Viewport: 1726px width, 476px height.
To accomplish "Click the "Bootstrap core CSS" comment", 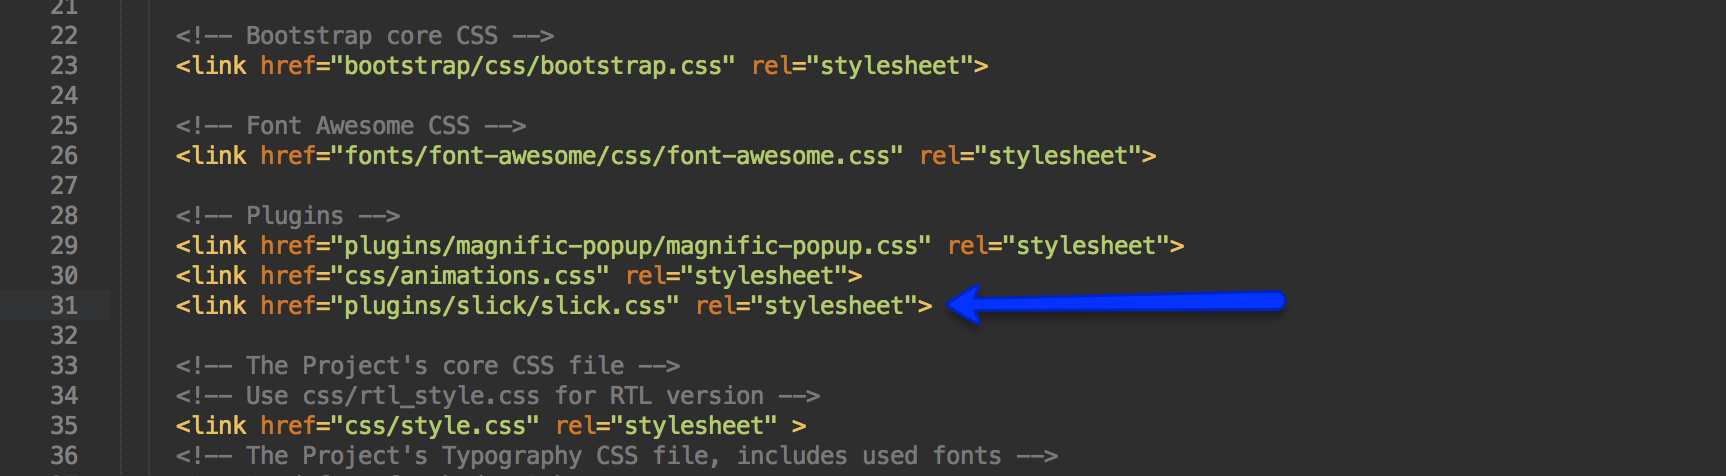I will pyautogui.click(x=365, y=36).
